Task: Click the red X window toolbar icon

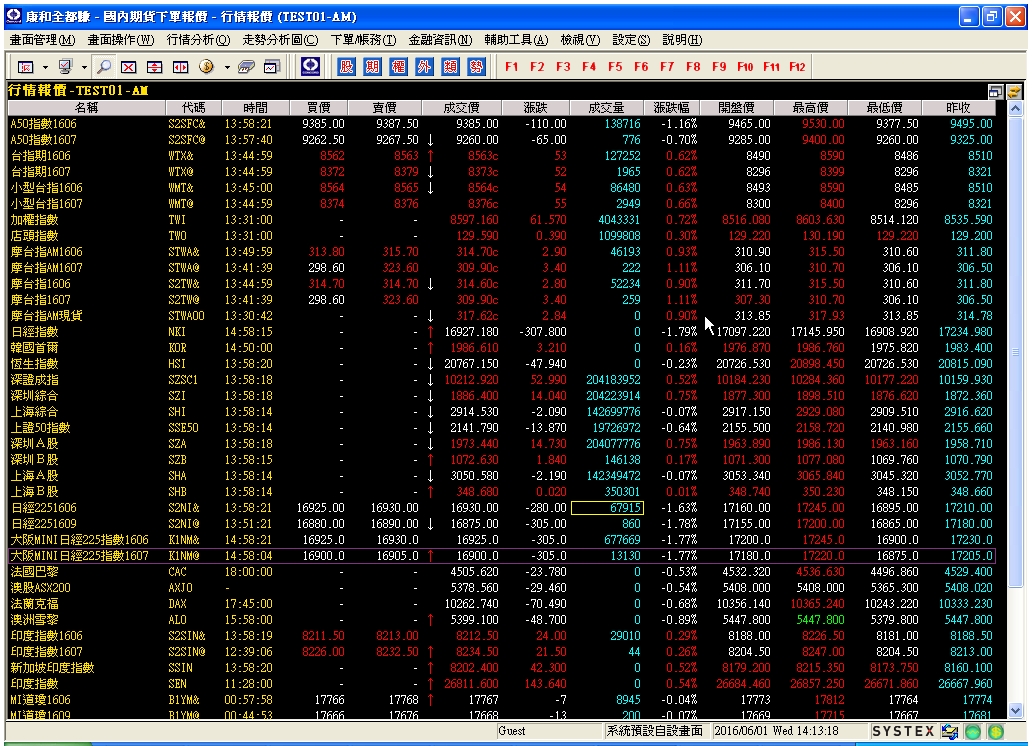Action: point(129,67)
